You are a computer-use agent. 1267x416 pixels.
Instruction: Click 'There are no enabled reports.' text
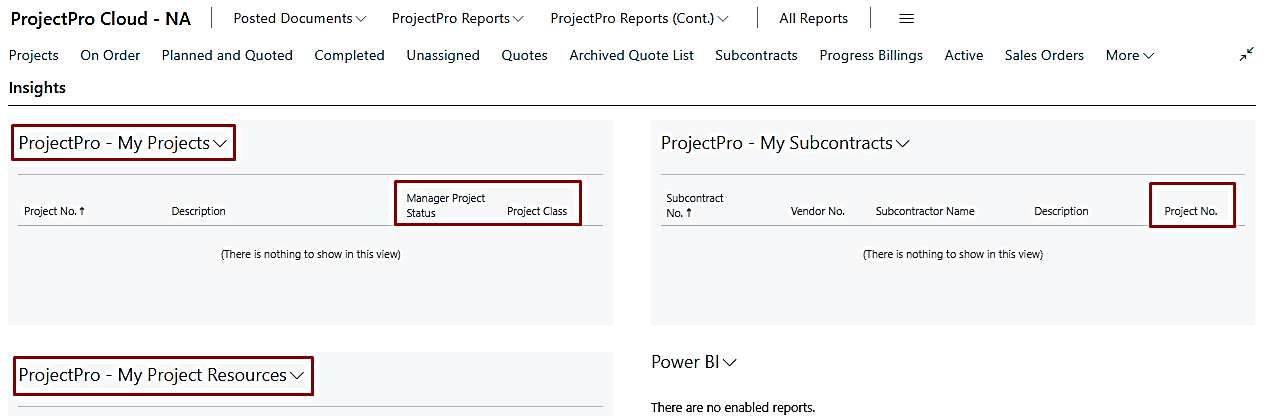tap(733, 407)
